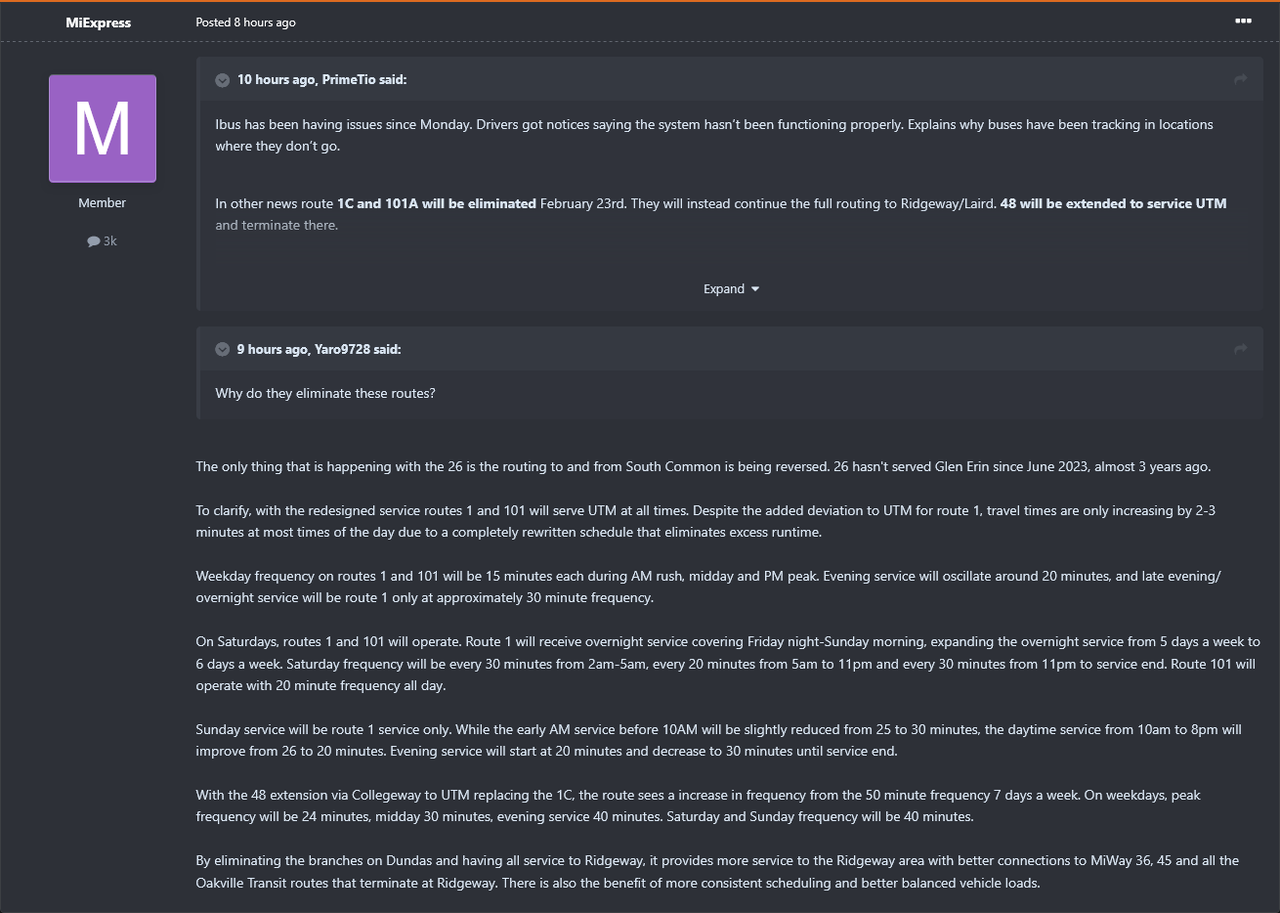Open the MiExpress purple M avatar

click(x=102, y=128)
